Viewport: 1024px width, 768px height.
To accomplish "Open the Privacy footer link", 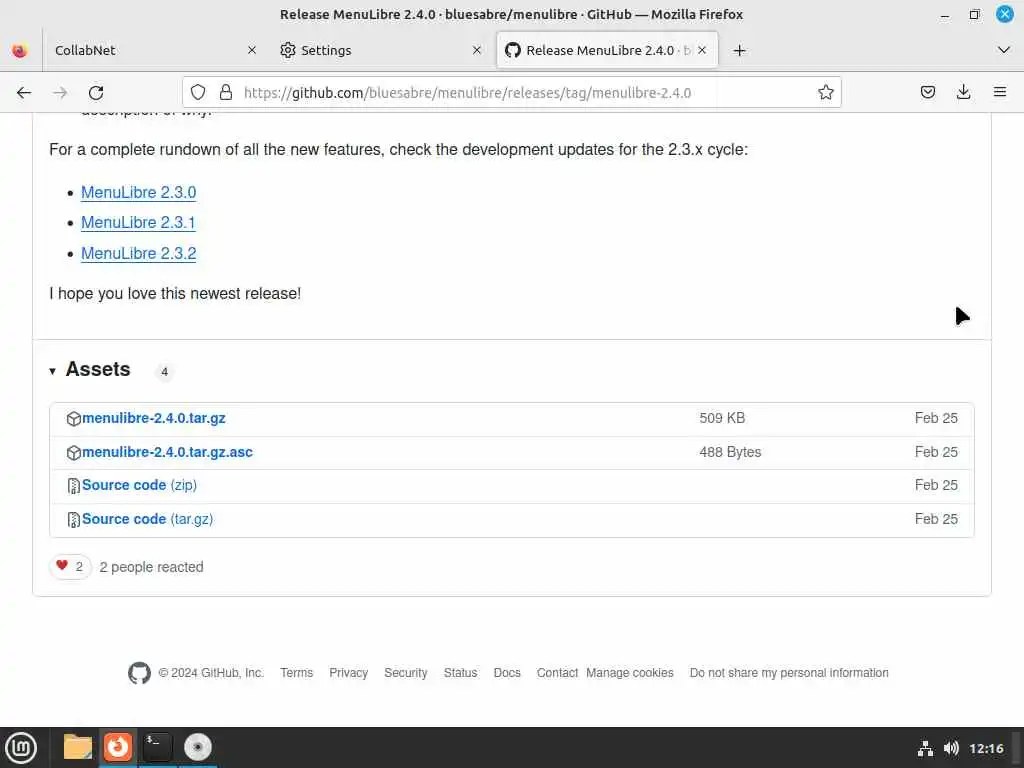I will pos(348,673).
